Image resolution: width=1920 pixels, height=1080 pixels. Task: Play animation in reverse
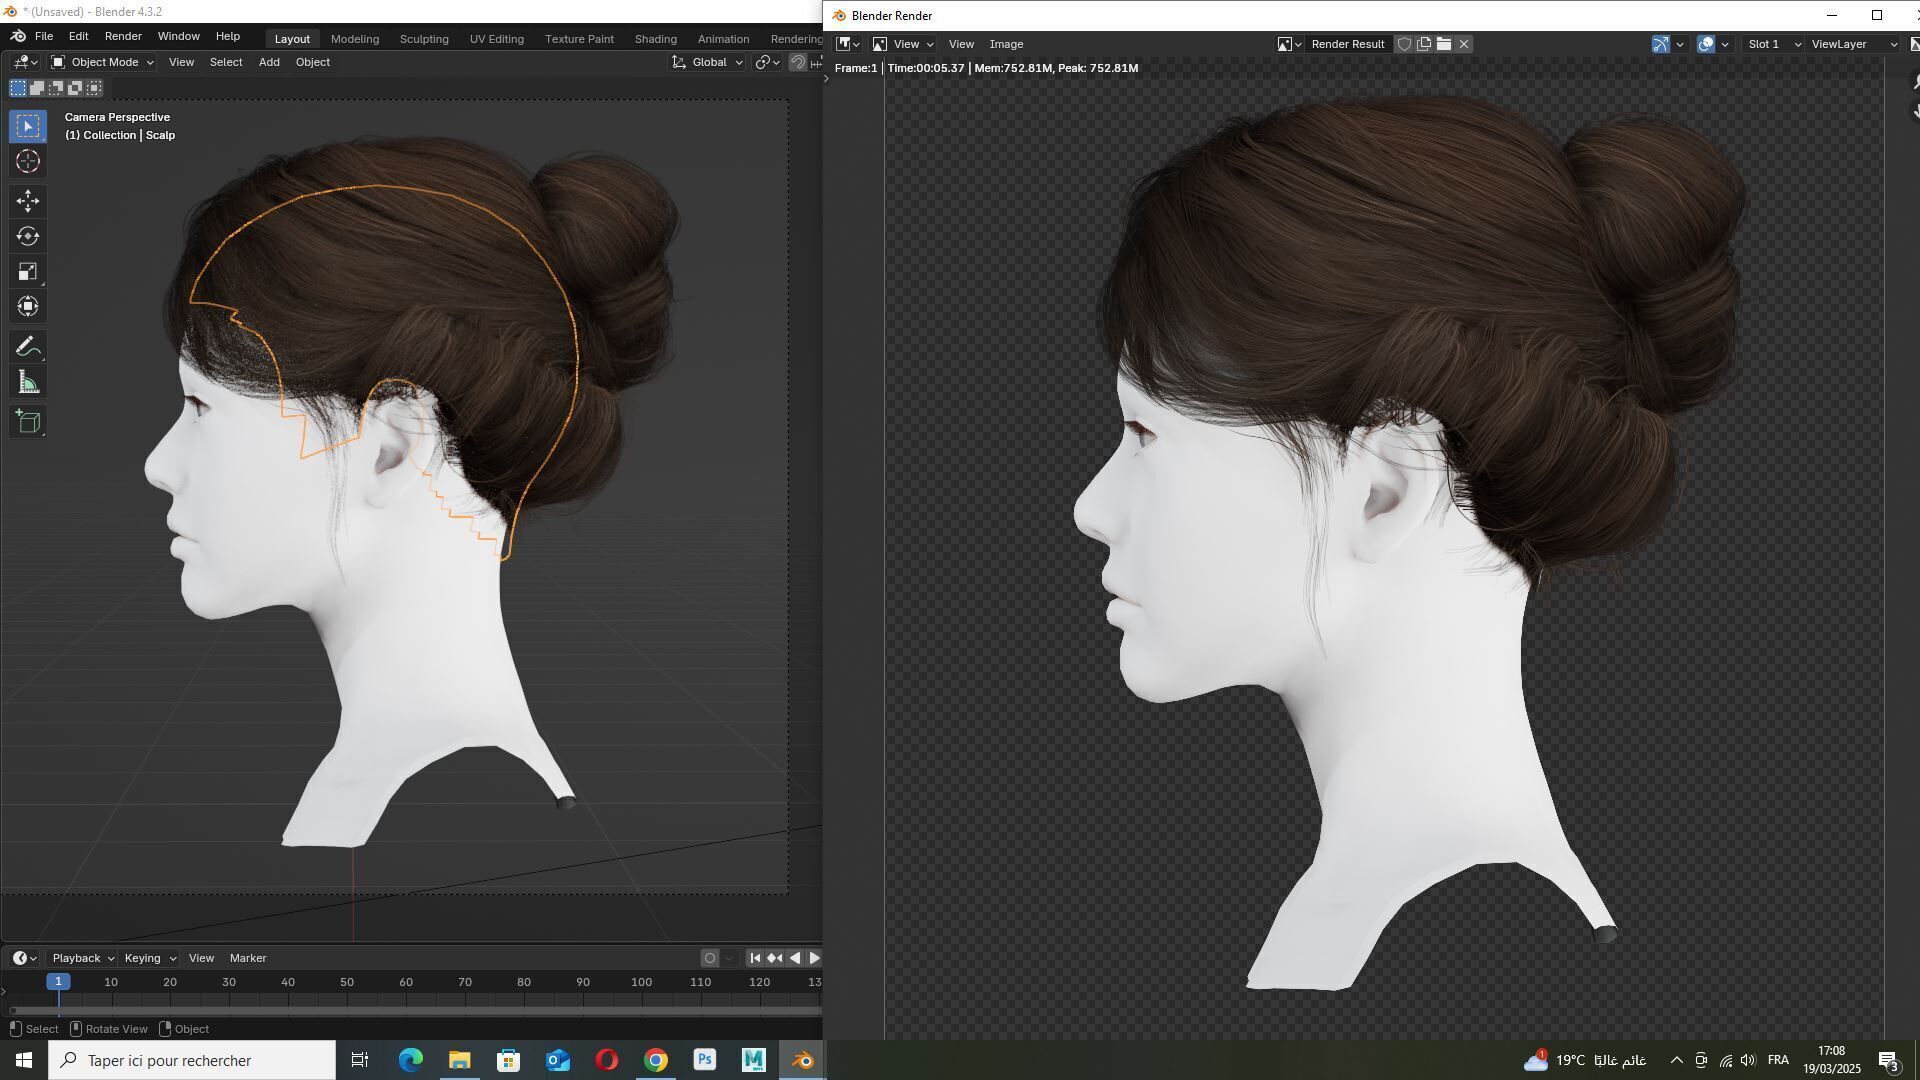pos(795,958)
